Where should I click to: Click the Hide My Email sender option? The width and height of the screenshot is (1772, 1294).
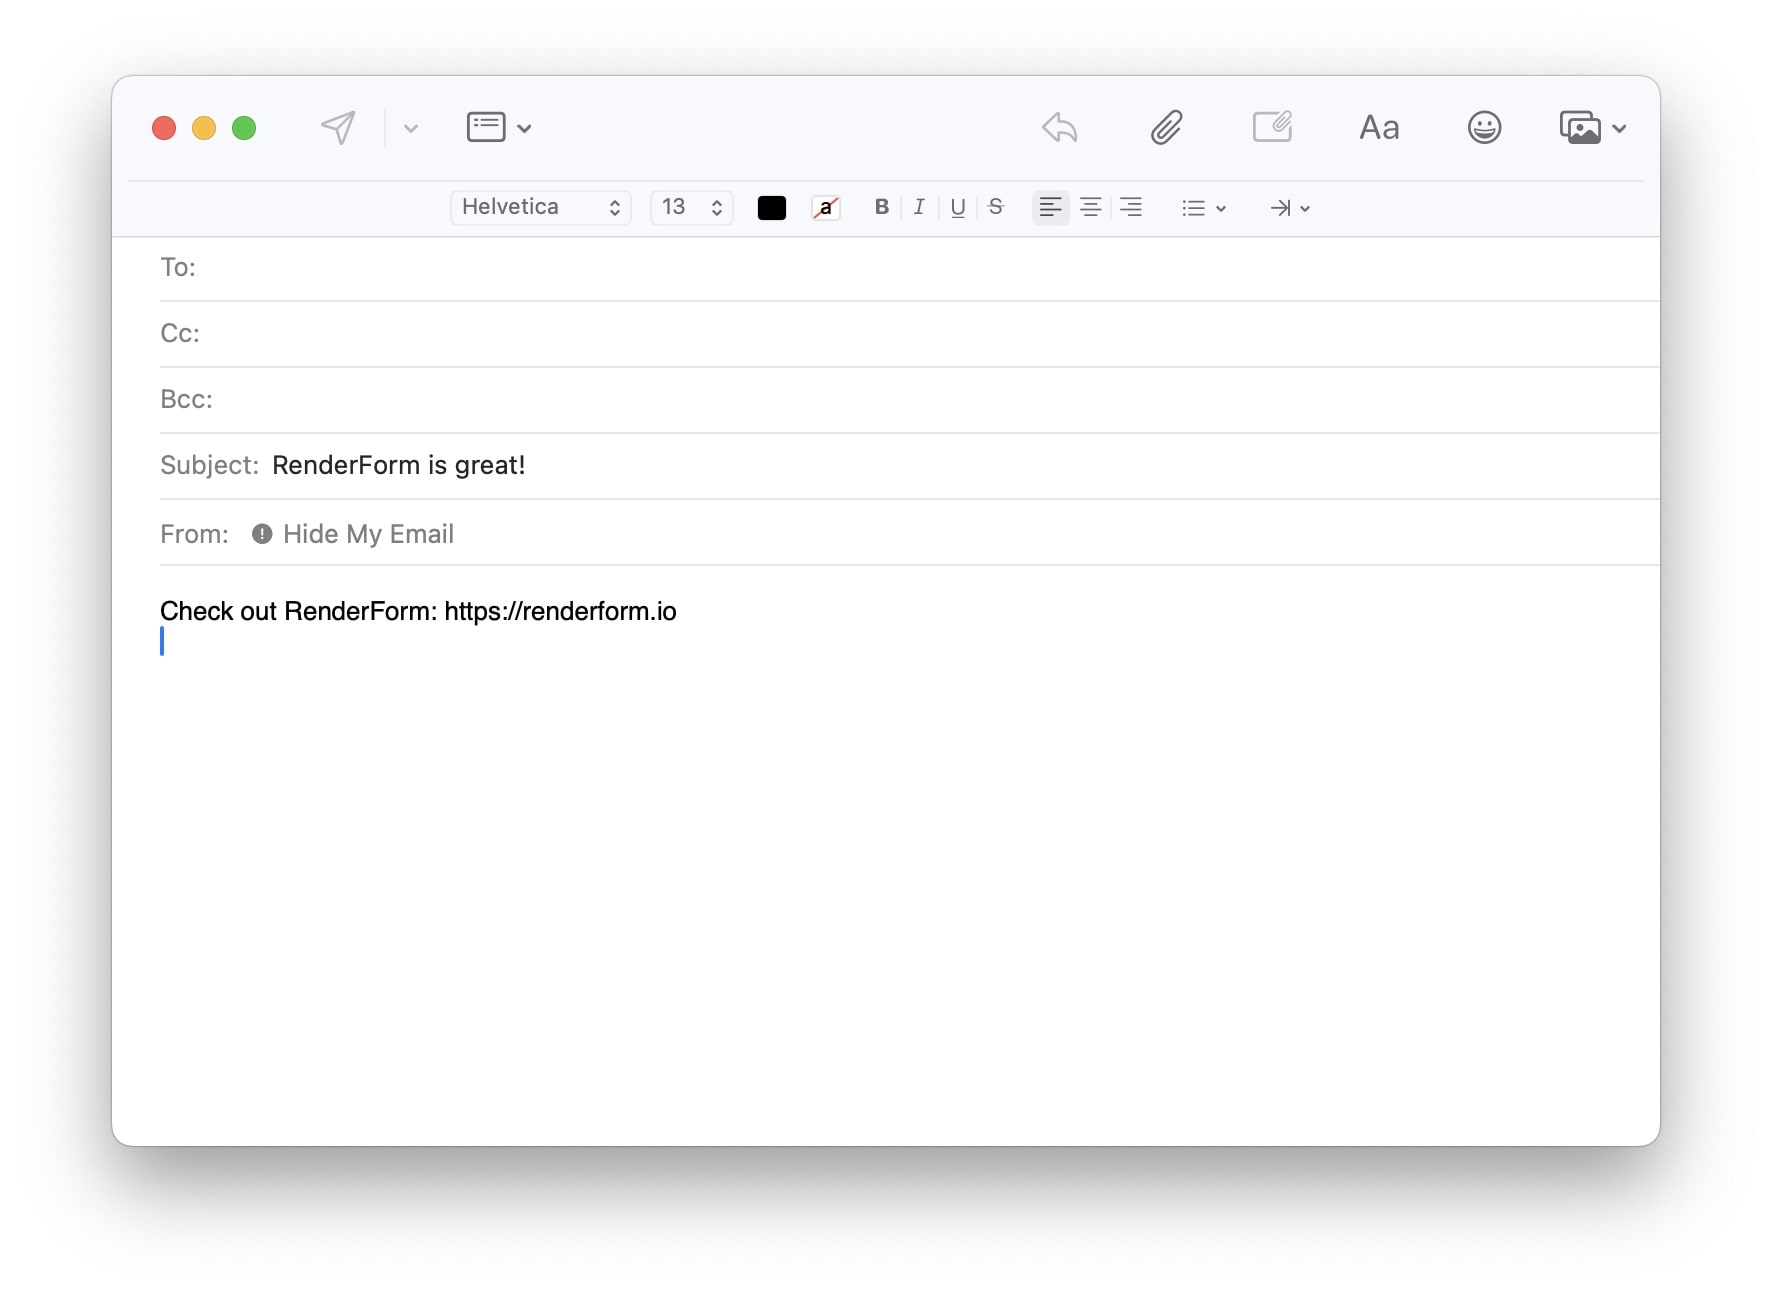[x=368, y=533]
